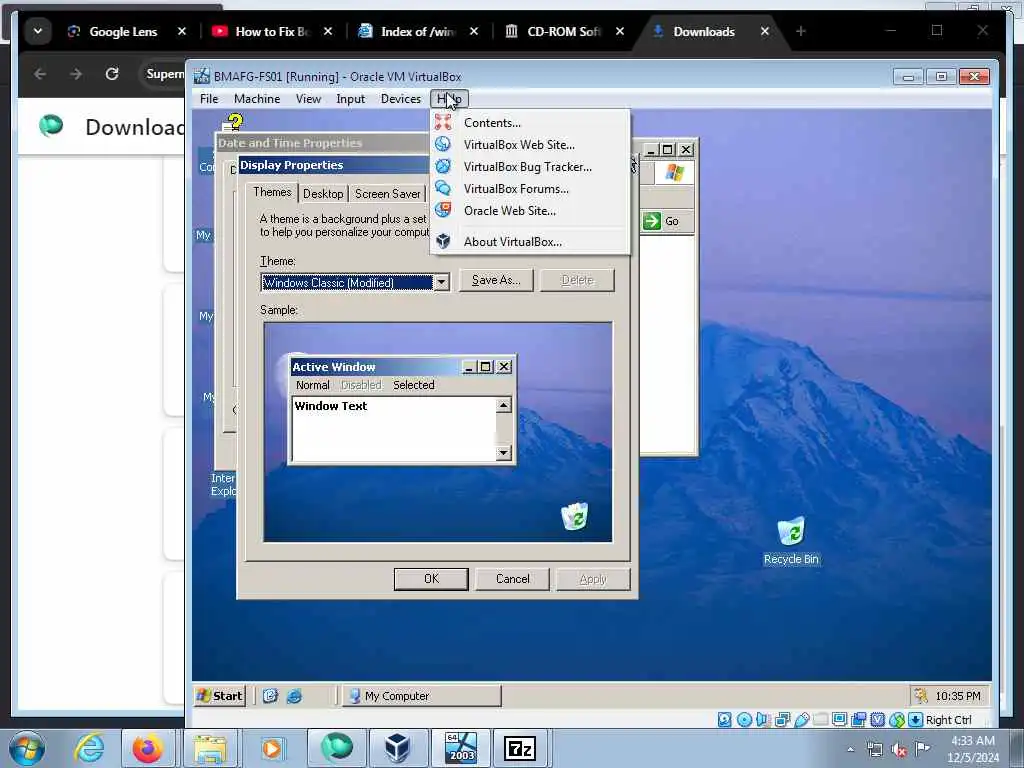
Task: Open the Machine menu
Action: coord(257,99)
